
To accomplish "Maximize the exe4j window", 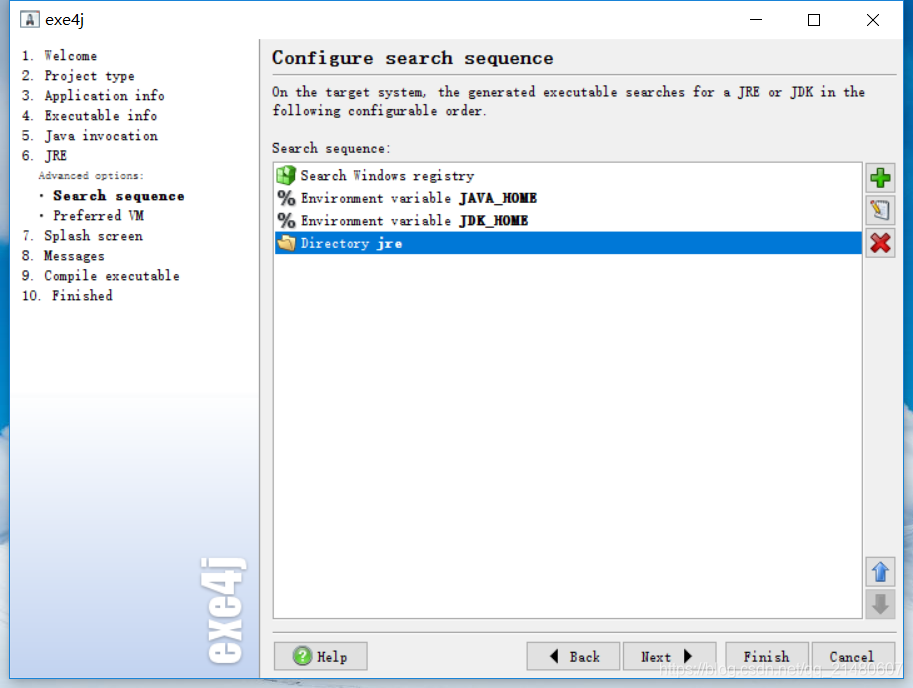I will coord(814,20).
